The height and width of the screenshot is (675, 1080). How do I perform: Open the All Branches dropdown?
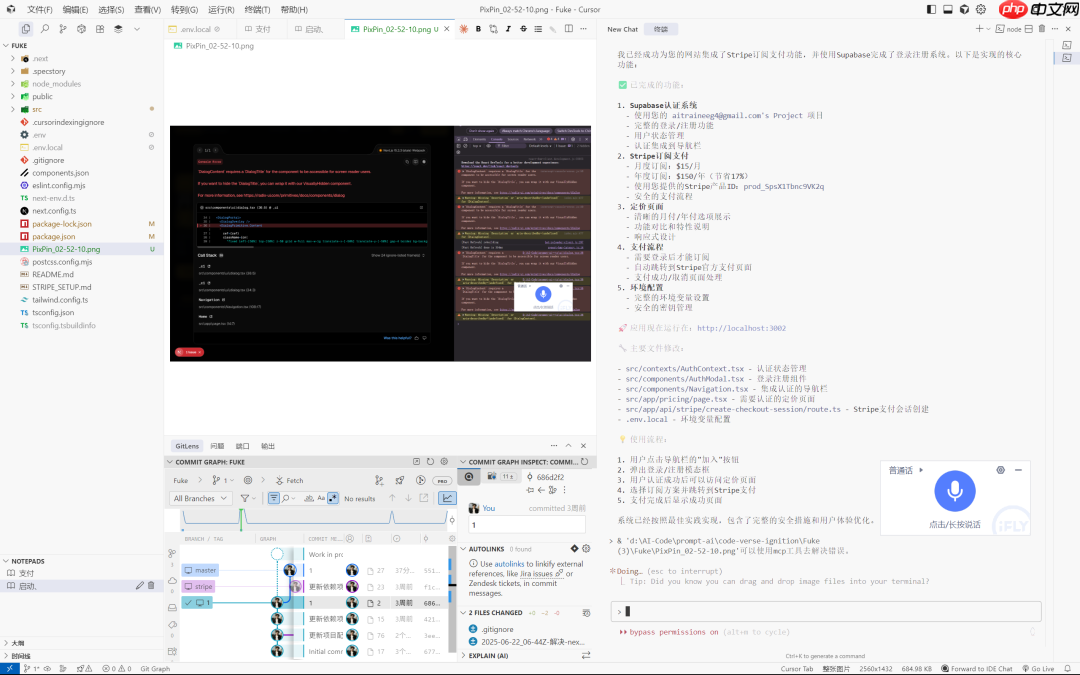(x=199, y=499)
